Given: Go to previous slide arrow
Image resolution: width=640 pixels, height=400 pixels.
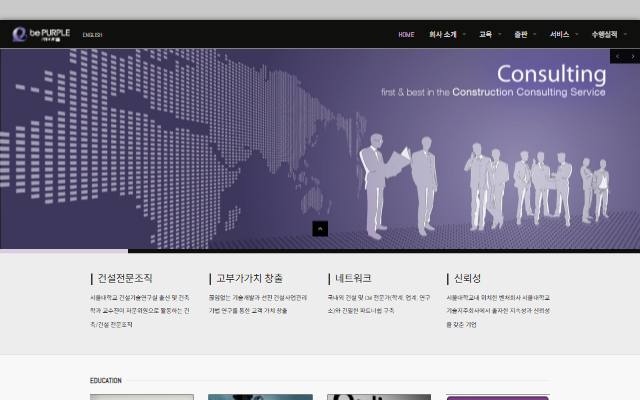Looking at the screenshot, I should pyautogui.click(x=618, y=56).
